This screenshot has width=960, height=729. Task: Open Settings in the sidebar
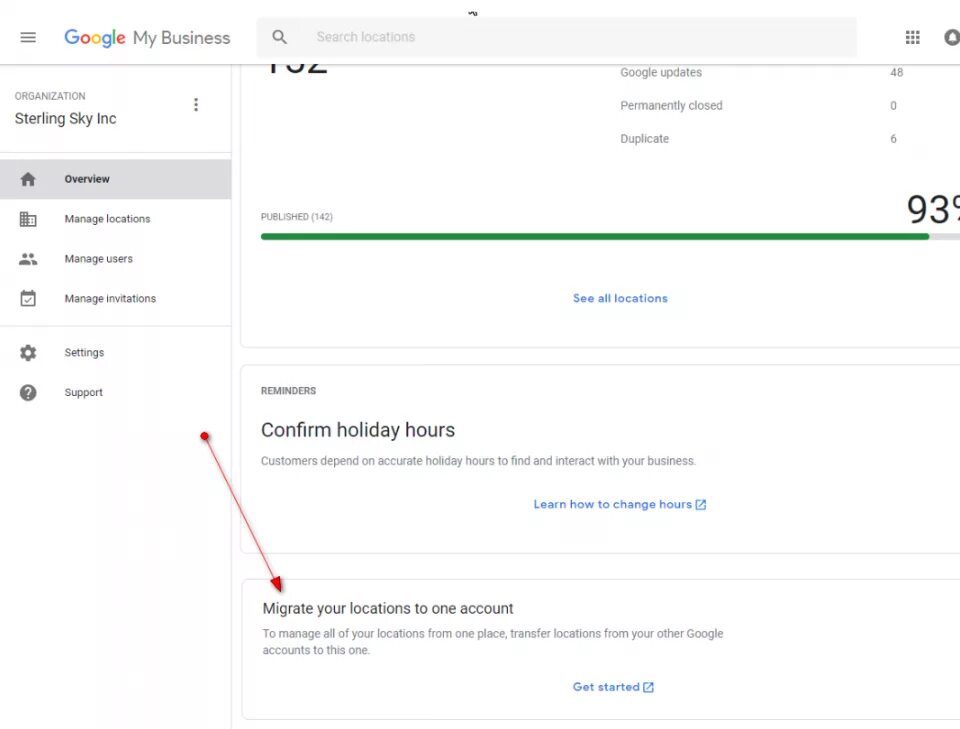[x=116, y=353]
